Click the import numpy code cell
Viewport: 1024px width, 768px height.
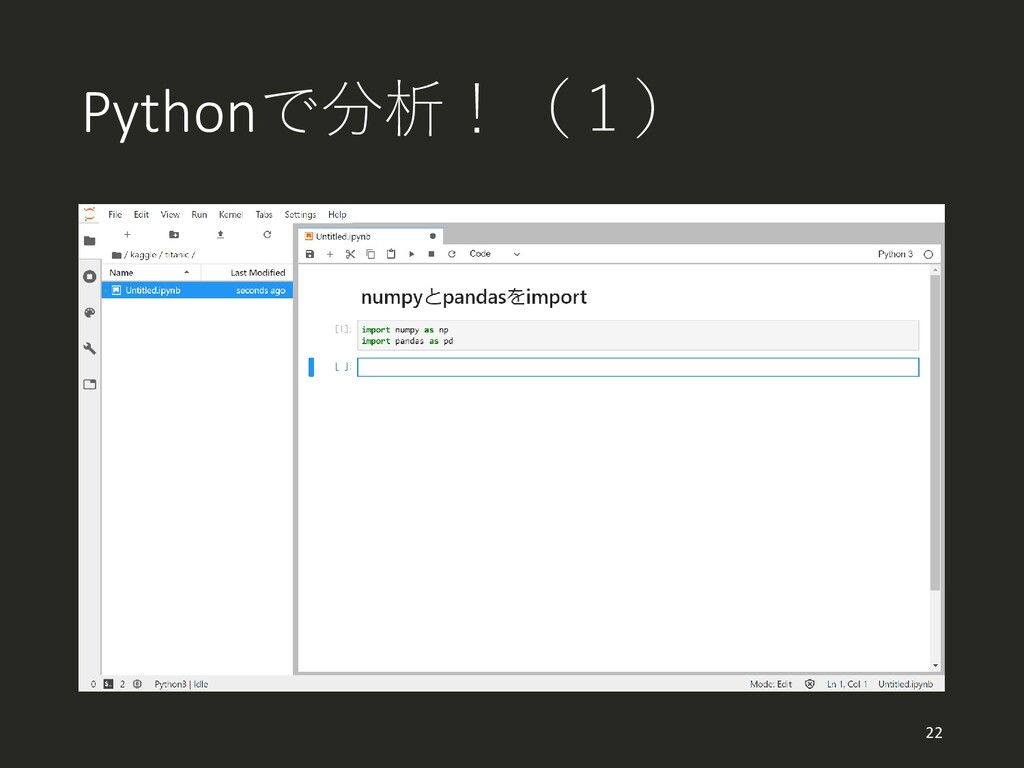click(638, 335)
